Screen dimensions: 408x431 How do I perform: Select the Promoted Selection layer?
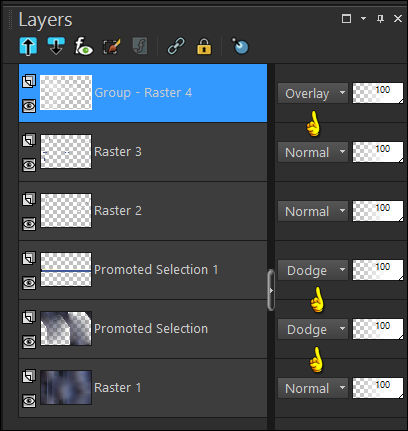coord(143,329)
